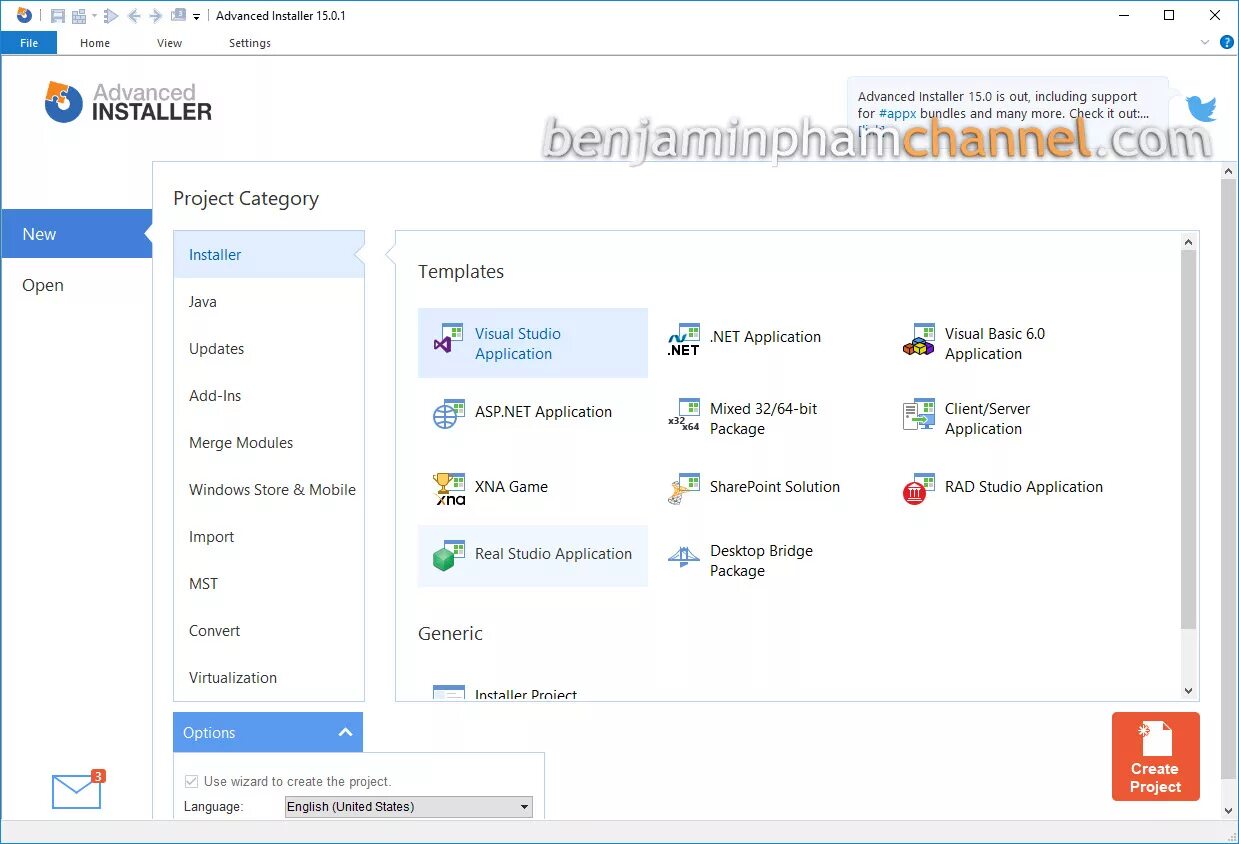
Task: Click the Desktop Bridge Package bridge icon
Action: point(684,557)
